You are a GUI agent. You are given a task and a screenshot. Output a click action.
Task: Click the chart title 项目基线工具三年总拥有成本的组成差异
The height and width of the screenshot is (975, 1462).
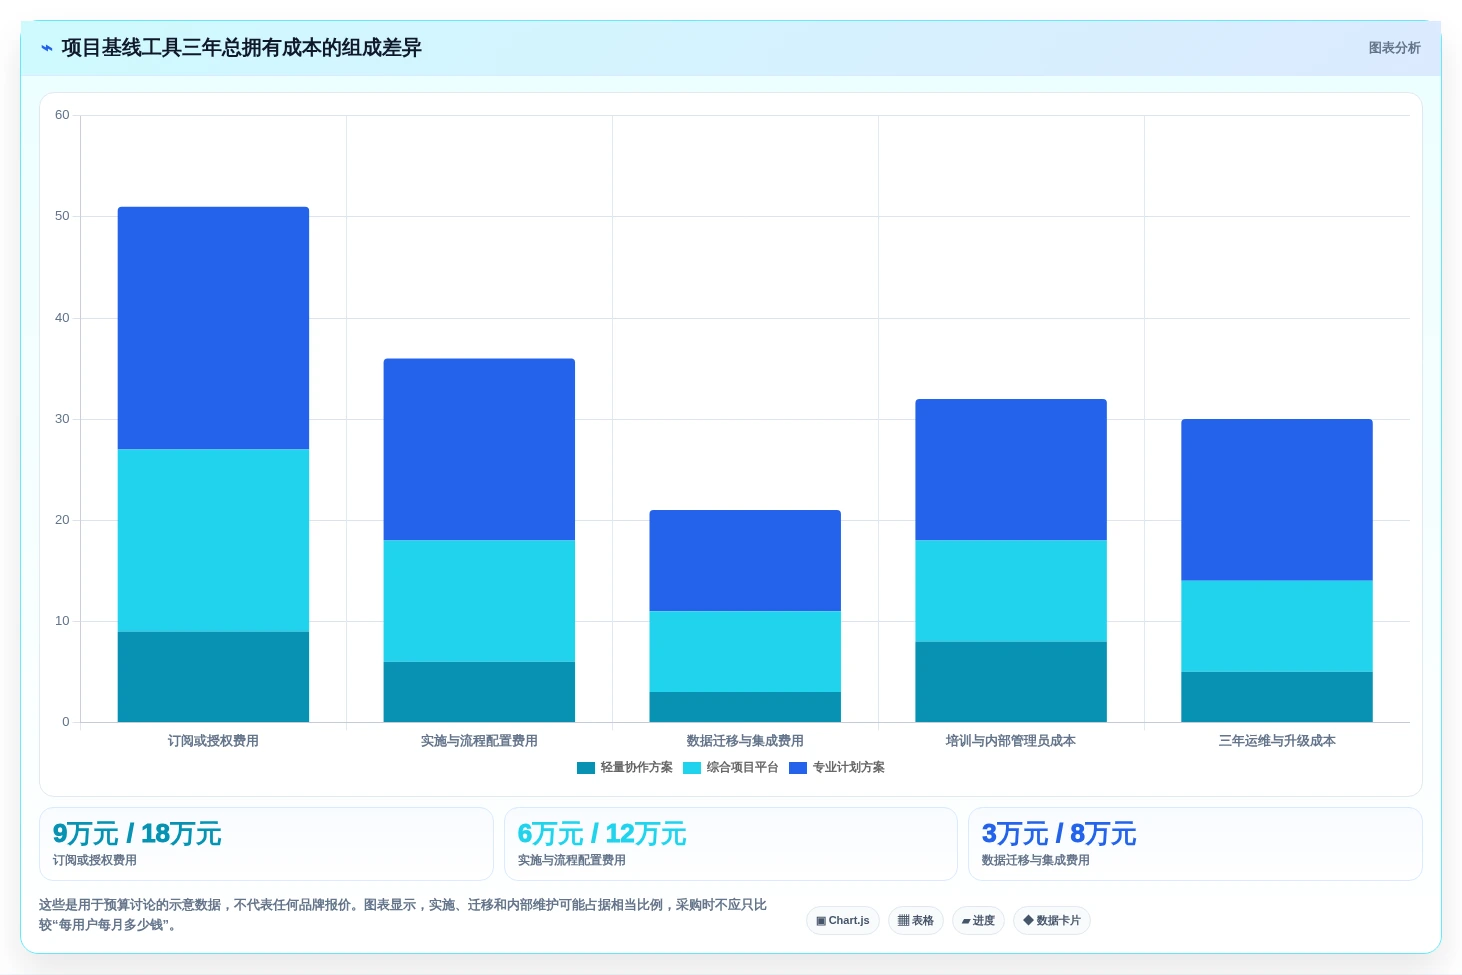pyautogui.click(x=241, y=48)
